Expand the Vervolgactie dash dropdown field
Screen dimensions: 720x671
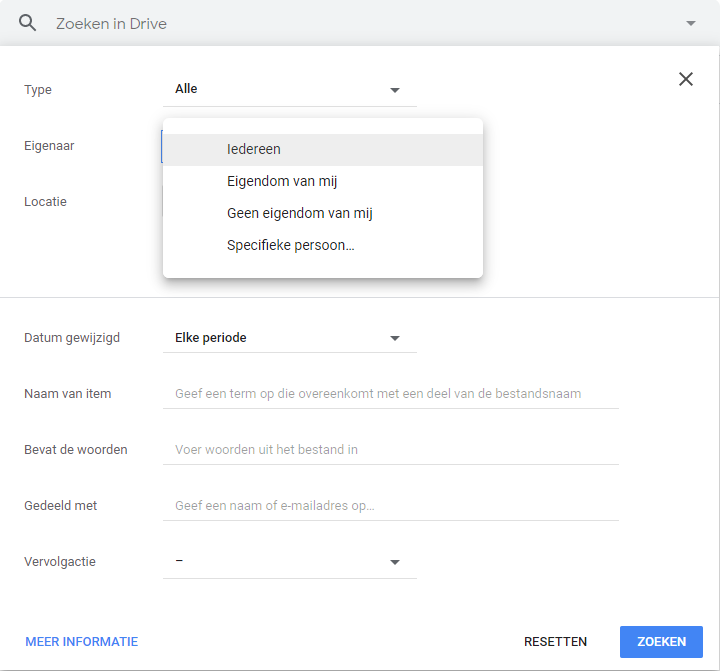pos(290,562)
